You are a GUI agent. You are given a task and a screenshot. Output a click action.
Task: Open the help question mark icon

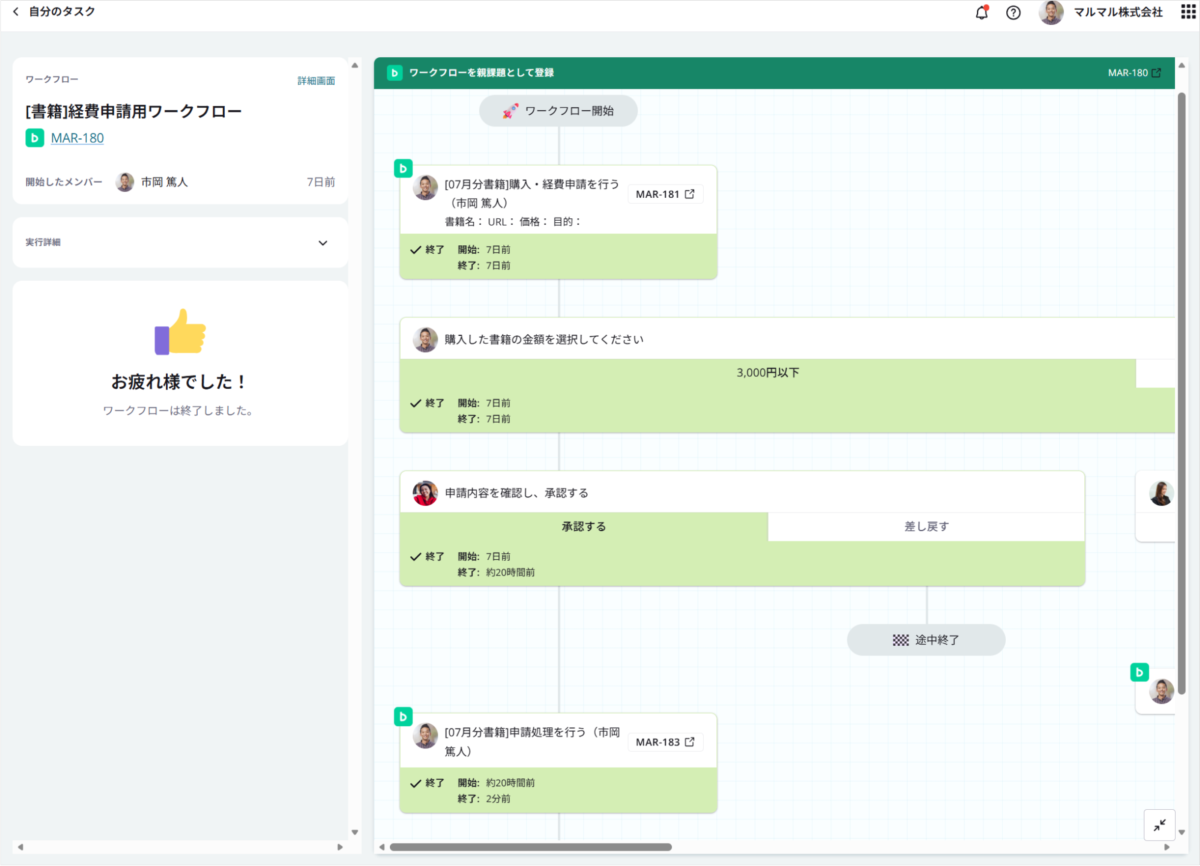pos(1013,13)
